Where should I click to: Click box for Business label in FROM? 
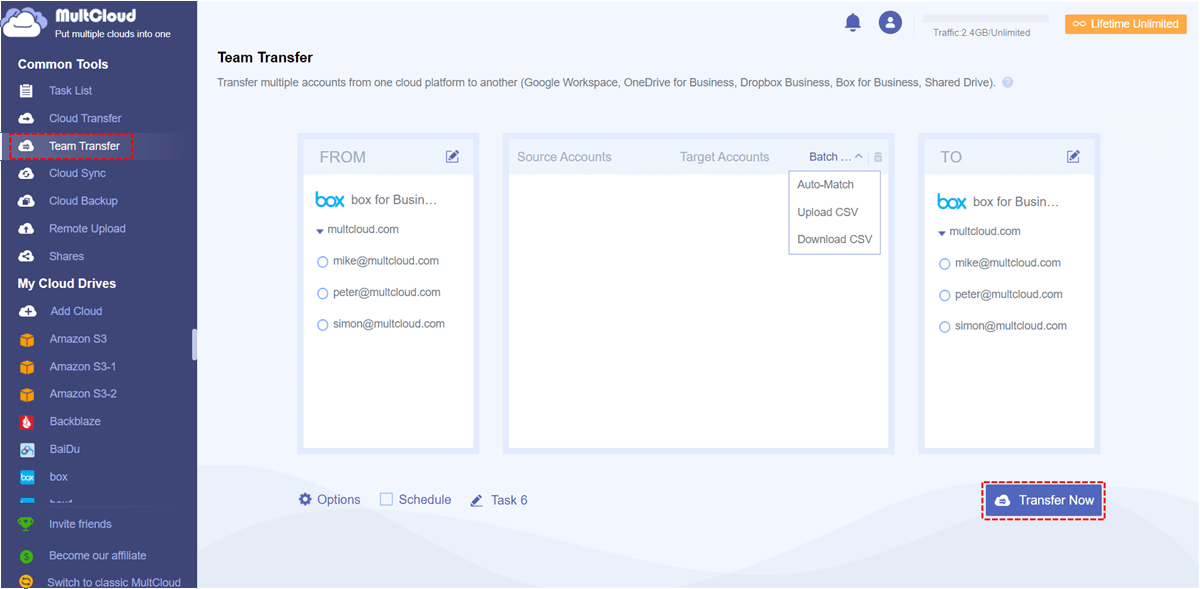394,200
